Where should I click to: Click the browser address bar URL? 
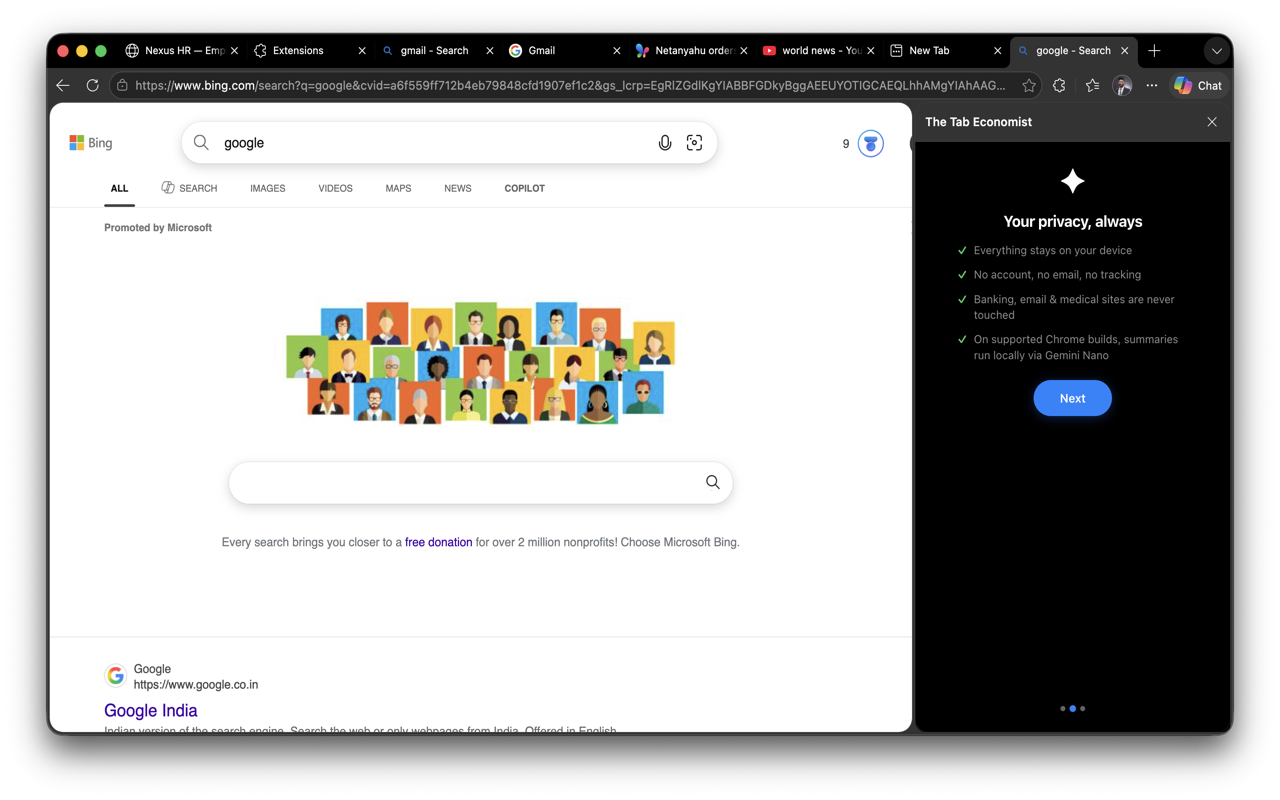point(570,86)
